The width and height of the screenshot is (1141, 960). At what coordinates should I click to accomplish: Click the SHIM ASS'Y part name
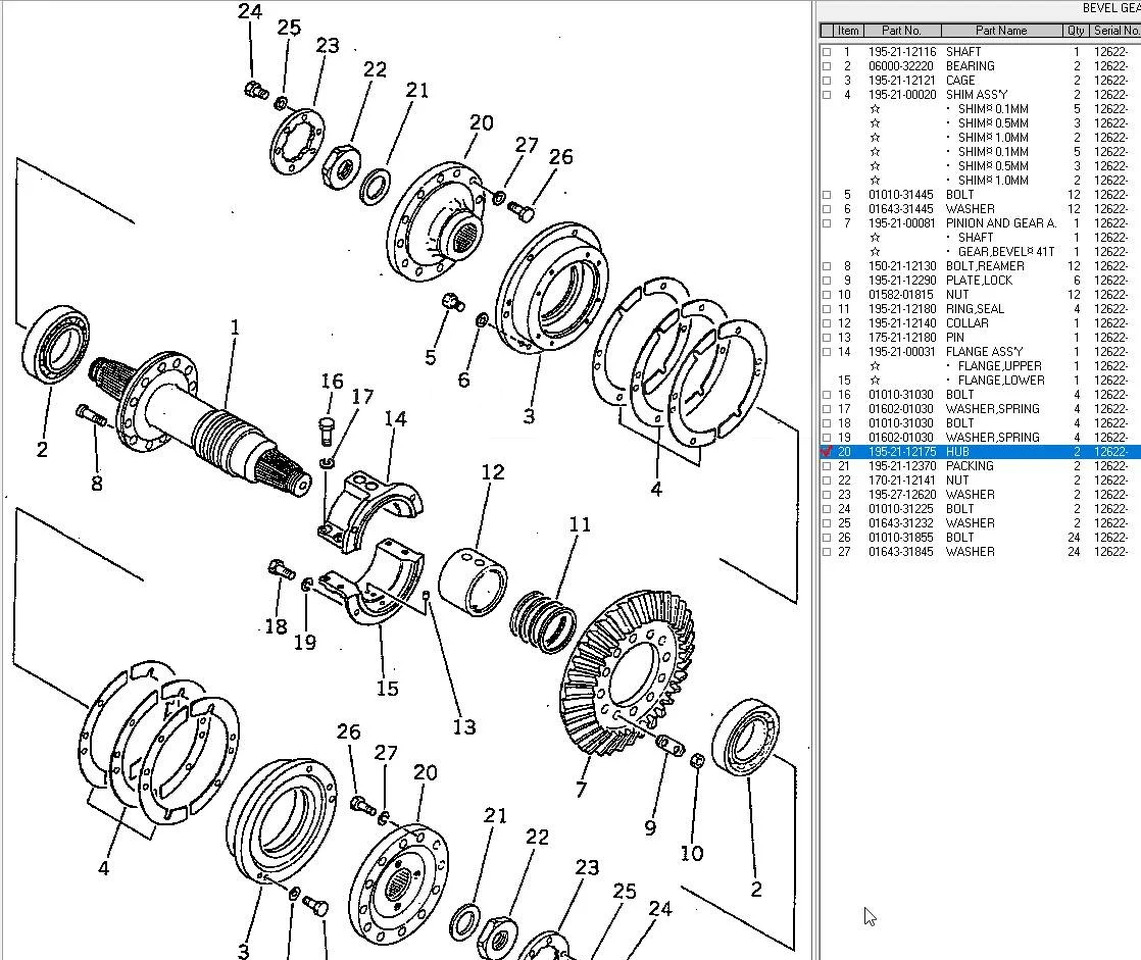pos(977,95)
